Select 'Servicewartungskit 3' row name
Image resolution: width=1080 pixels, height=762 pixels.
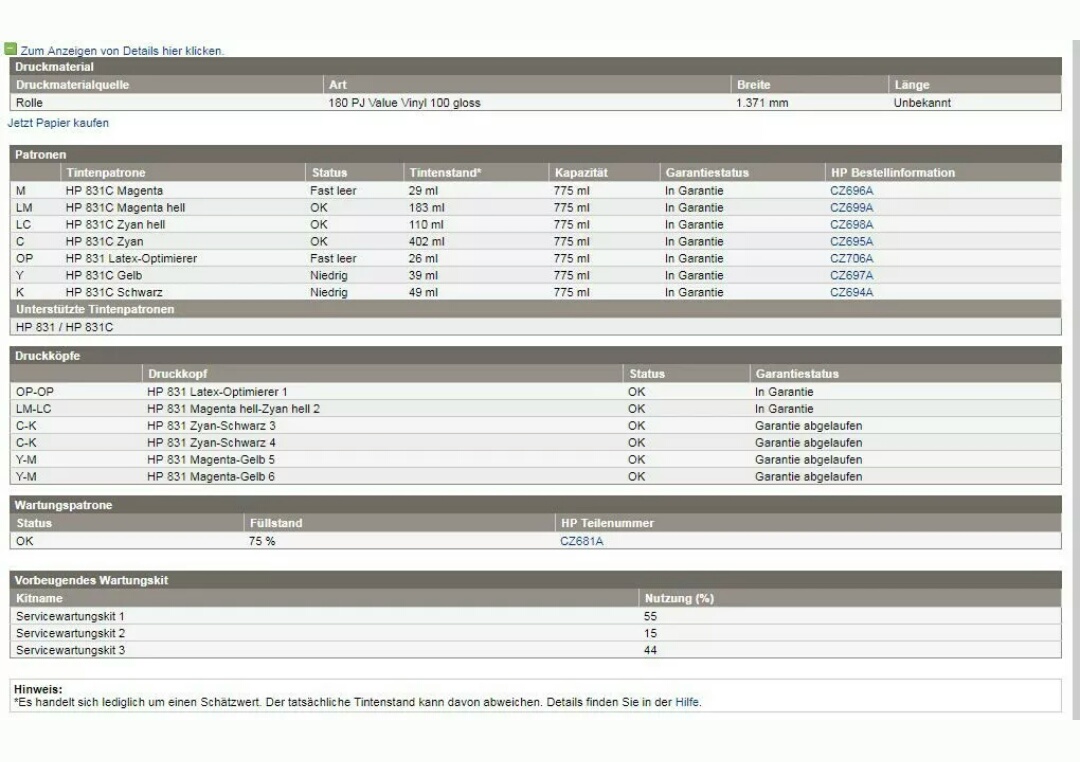point(70,650)
